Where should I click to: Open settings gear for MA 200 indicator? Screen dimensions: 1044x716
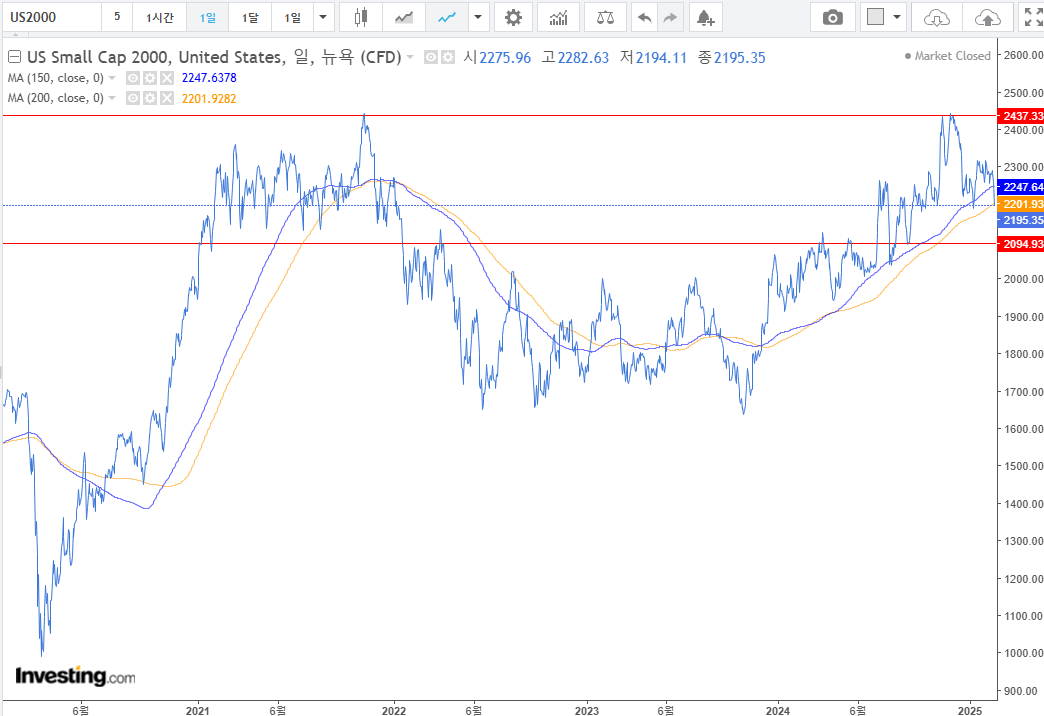pyautogui.click(x=150, y=98)
